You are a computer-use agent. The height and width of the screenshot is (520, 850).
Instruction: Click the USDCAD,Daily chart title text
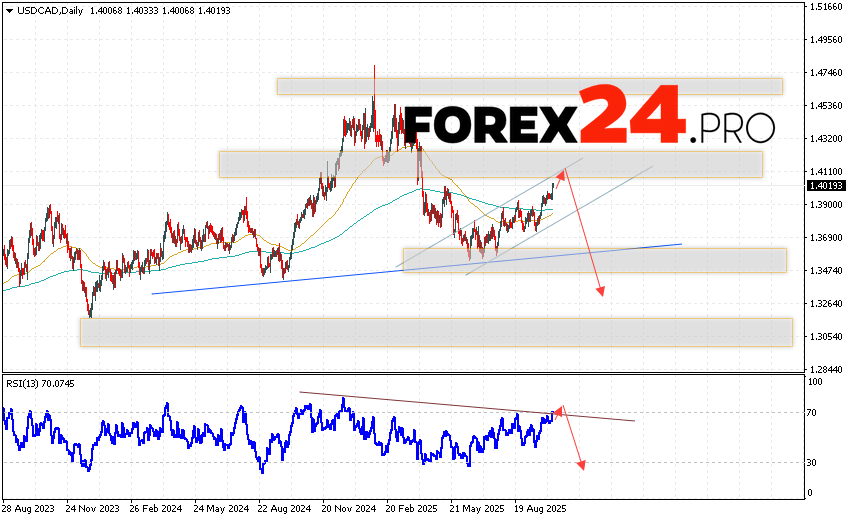click(41, 9)
